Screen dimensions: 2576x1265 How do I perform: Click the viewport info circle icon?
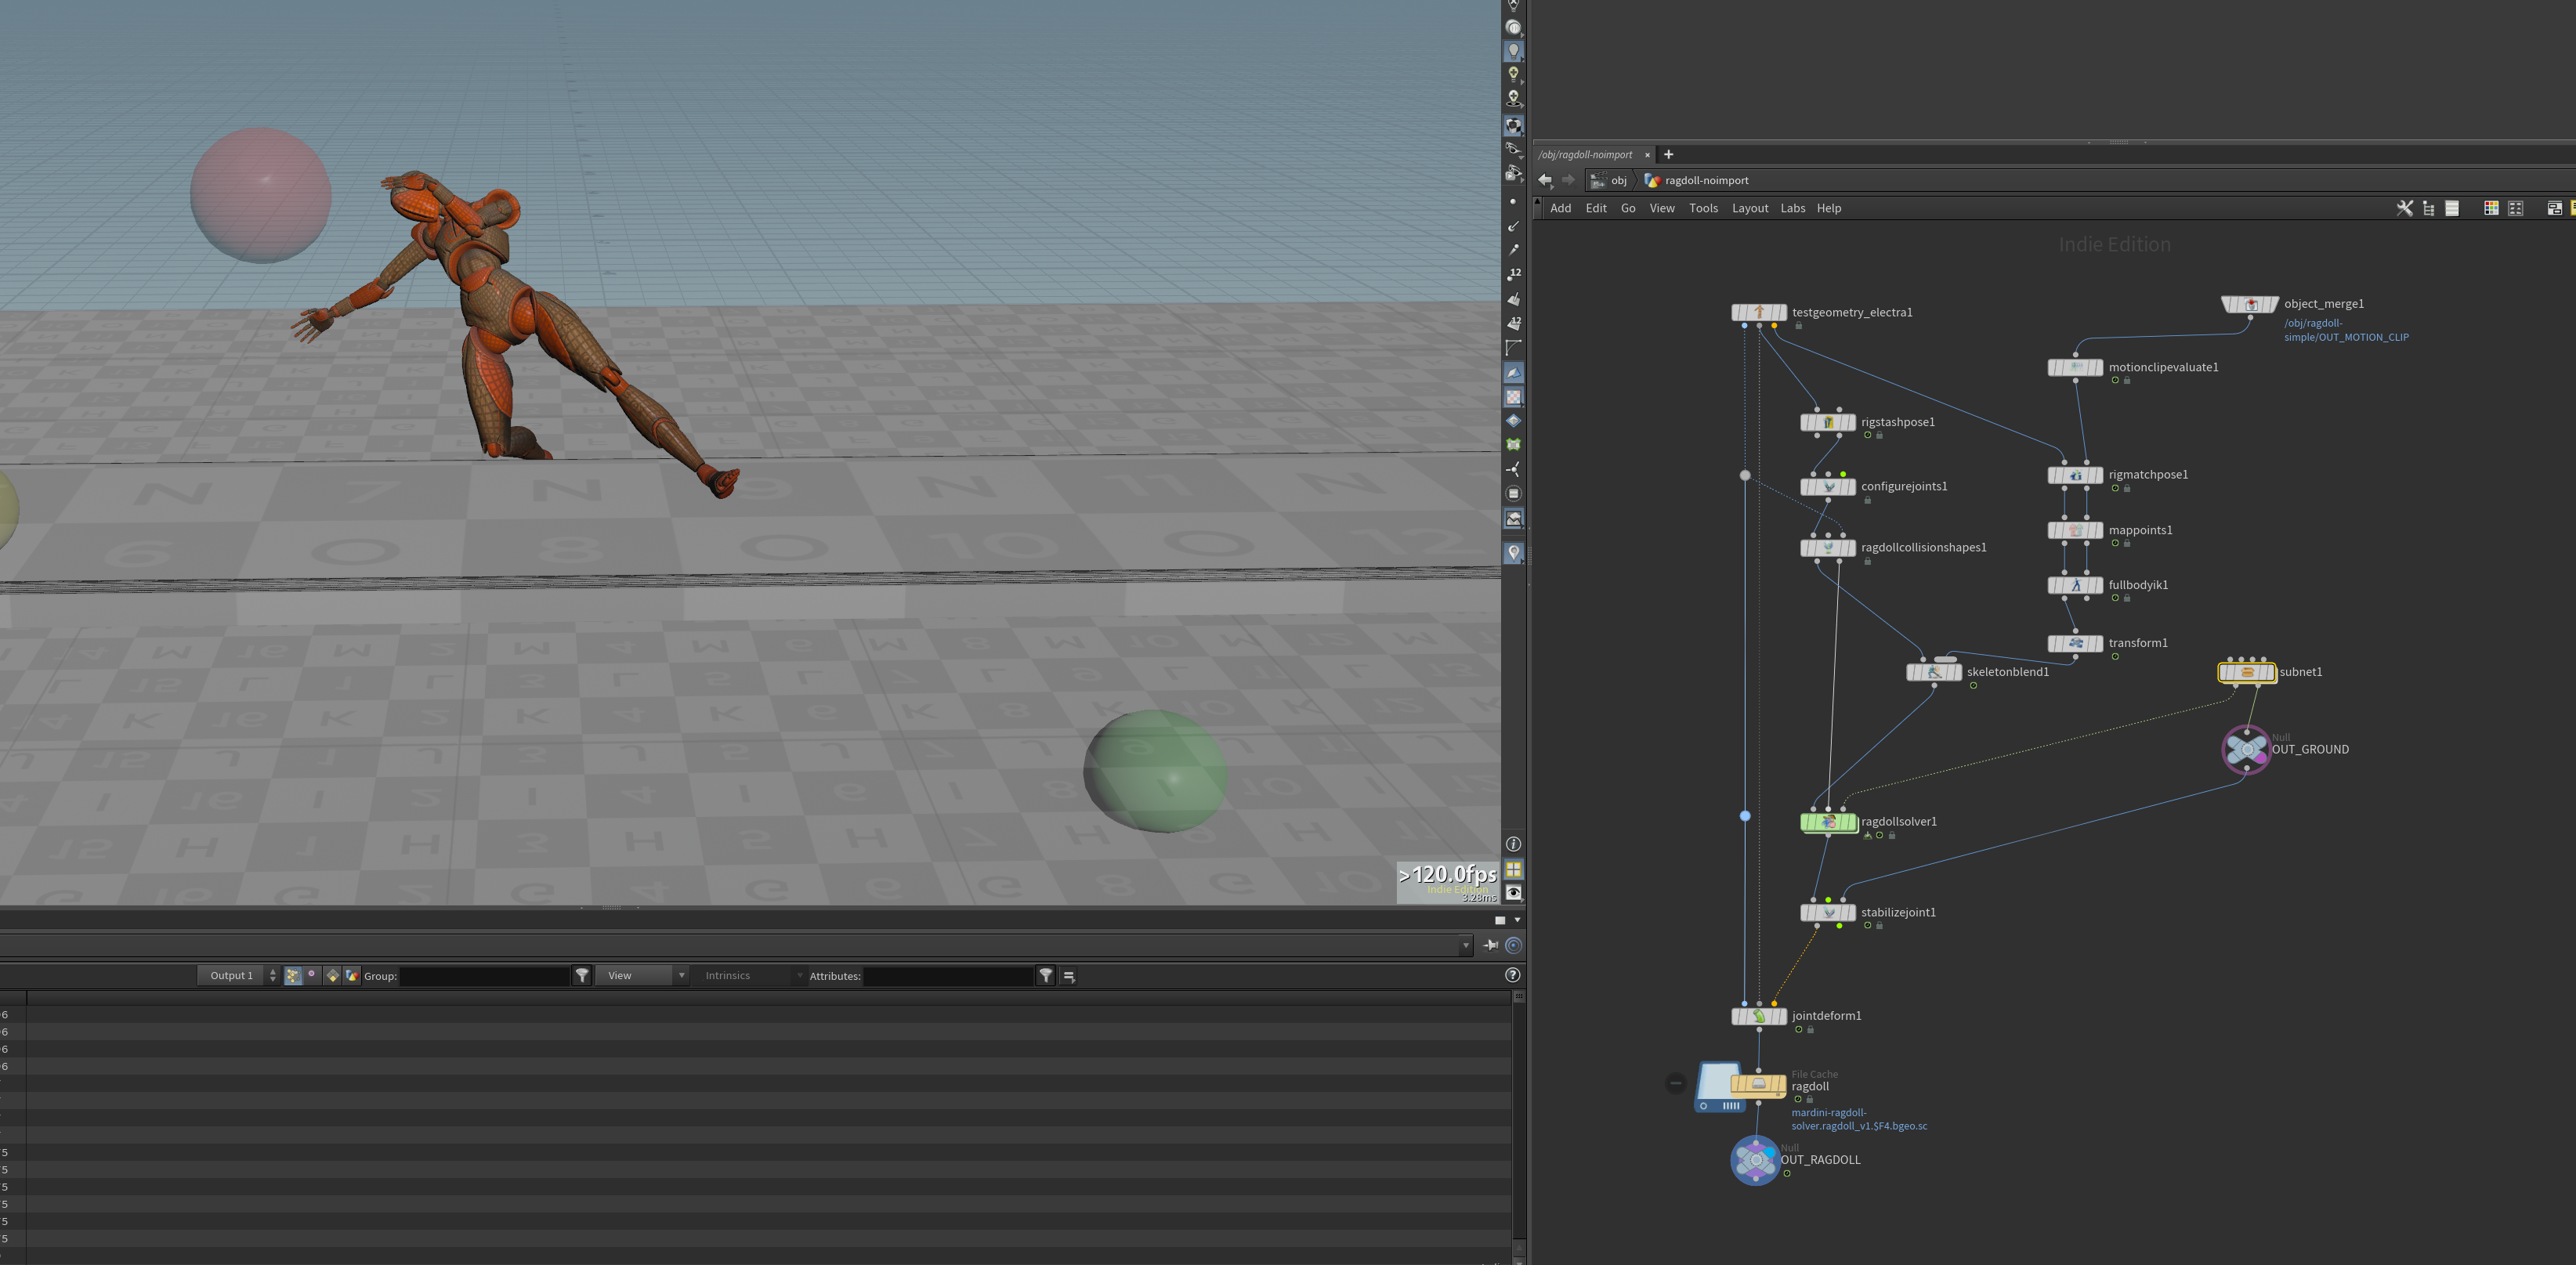click(x=1514, y=845)
